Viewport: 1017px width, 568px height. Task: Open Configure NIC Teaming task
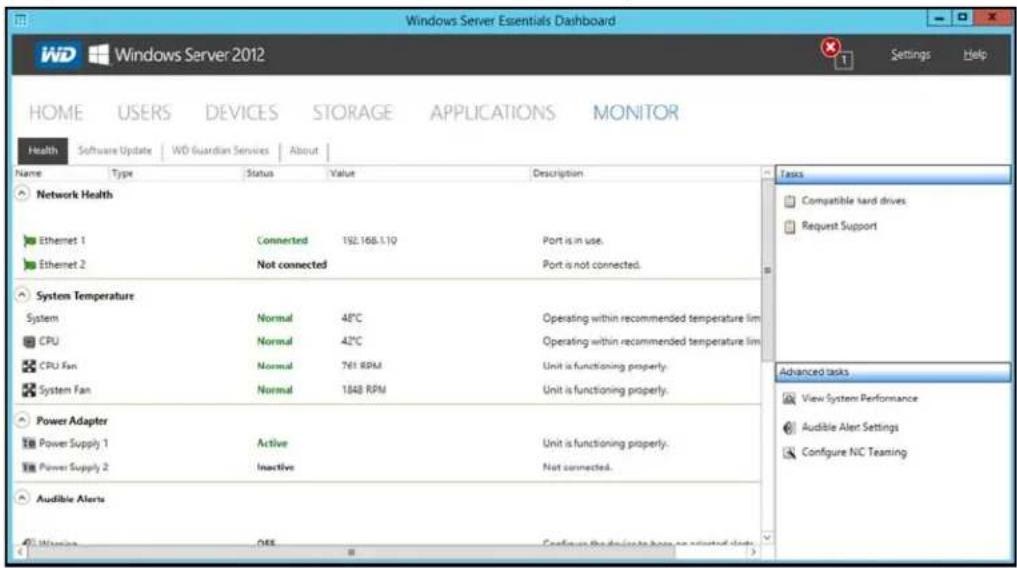click(x=854, y=453)
